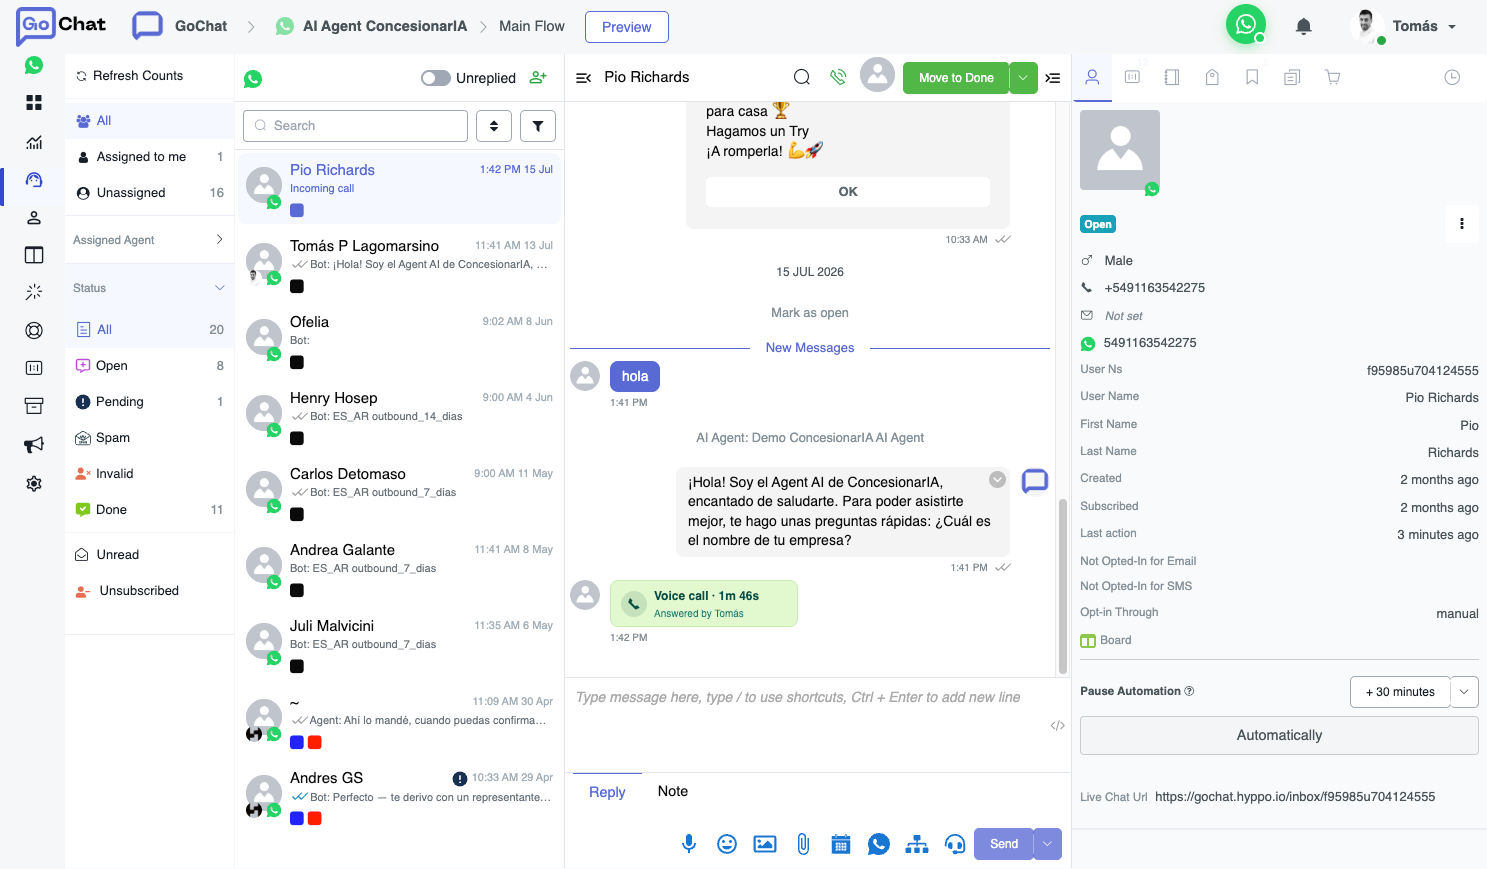Open the Move to Done dropdown arrow

click(x=1023, y=78)
